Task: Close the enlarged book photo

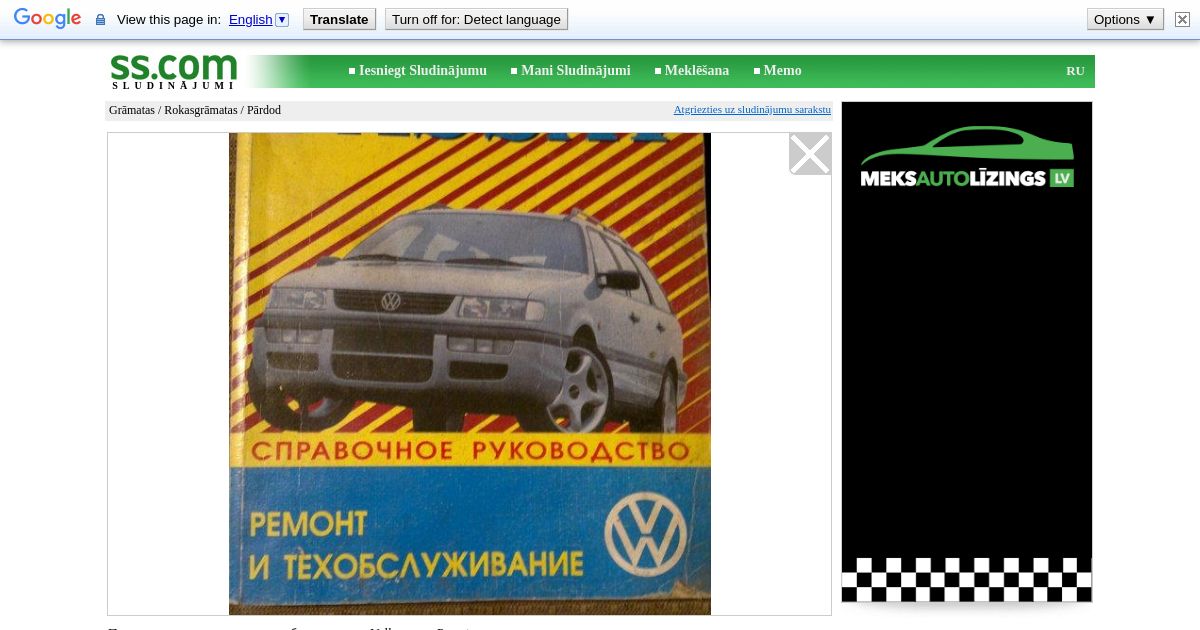Action: click(810, 154)
